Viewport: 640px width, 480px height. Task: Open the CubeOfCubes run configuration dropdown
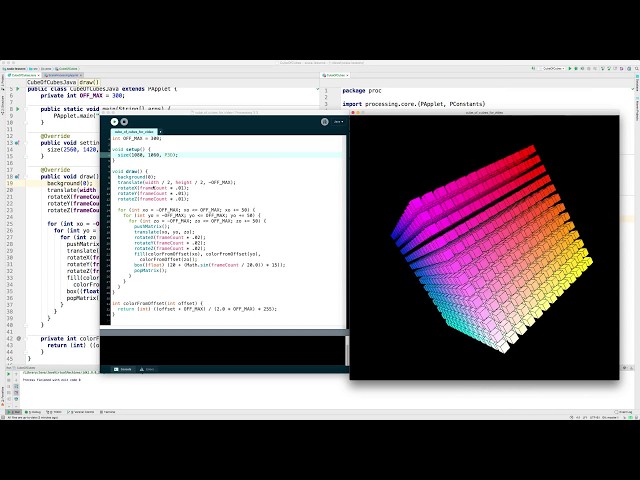[x=552, y=69]
